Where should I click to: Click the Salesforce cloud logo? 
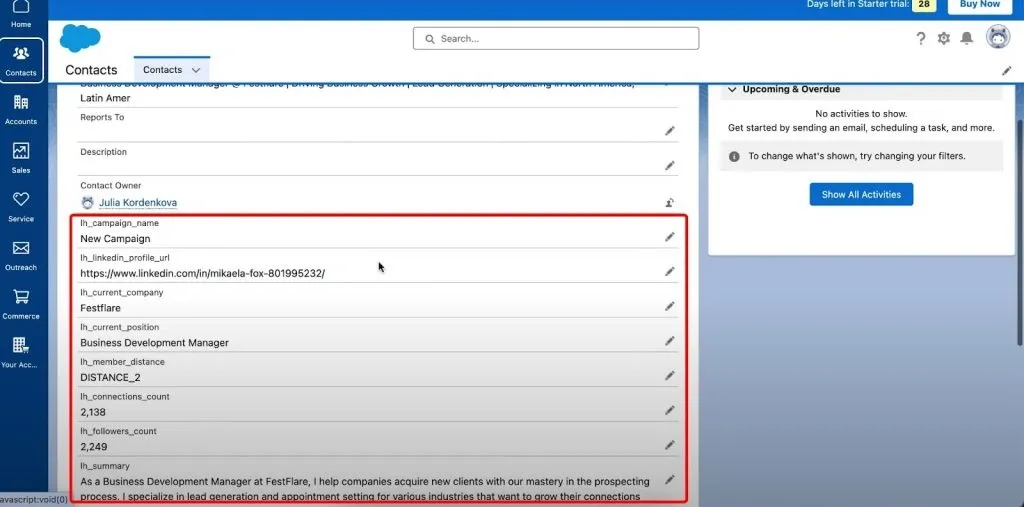click(x=80, y=38)
